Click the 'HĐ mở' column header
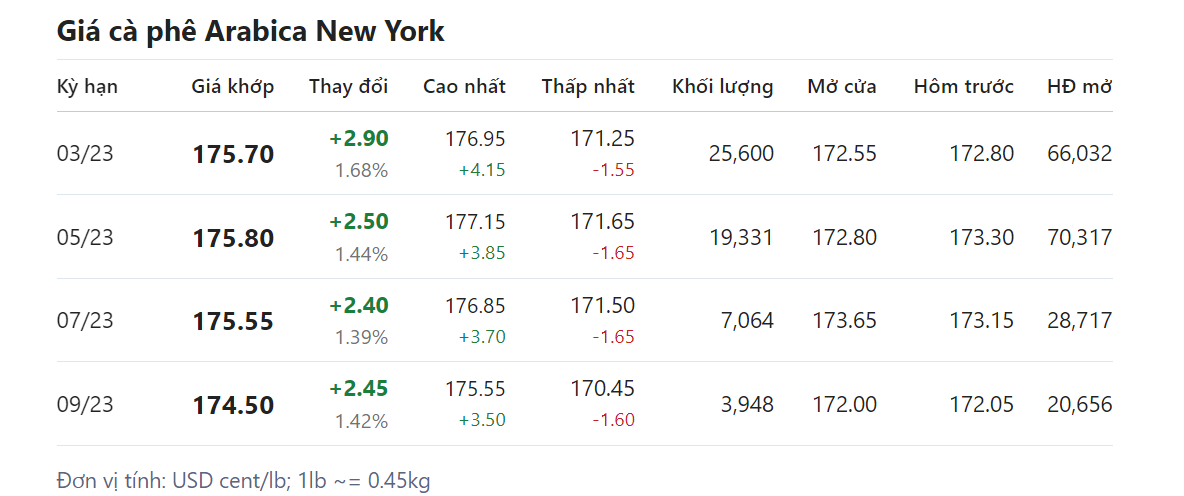Screen dimensions: 1184x496 tap(1079, 86)
